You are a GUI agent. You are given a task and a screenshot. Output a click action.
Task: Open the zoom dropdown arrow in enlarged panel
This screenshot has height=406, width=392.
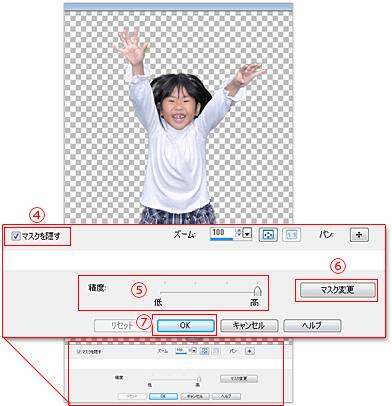pyautogui.click(x=247, y=234)
